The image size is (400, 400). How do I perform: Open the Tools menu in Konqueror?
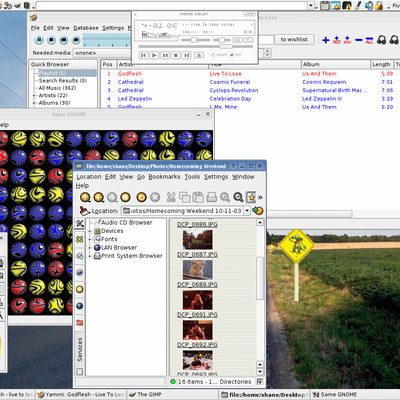pos(192,177)
